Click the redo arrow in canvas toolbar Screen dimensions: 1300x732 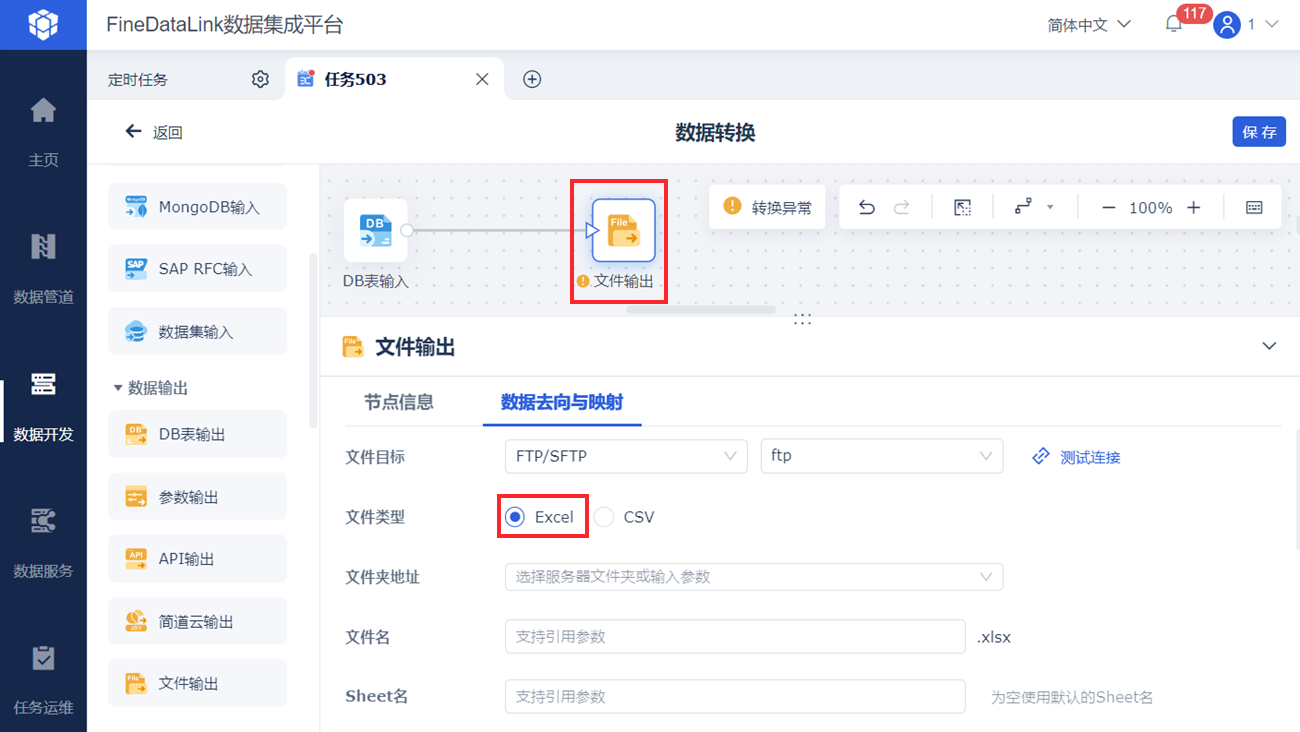click(x=901, y=207)
